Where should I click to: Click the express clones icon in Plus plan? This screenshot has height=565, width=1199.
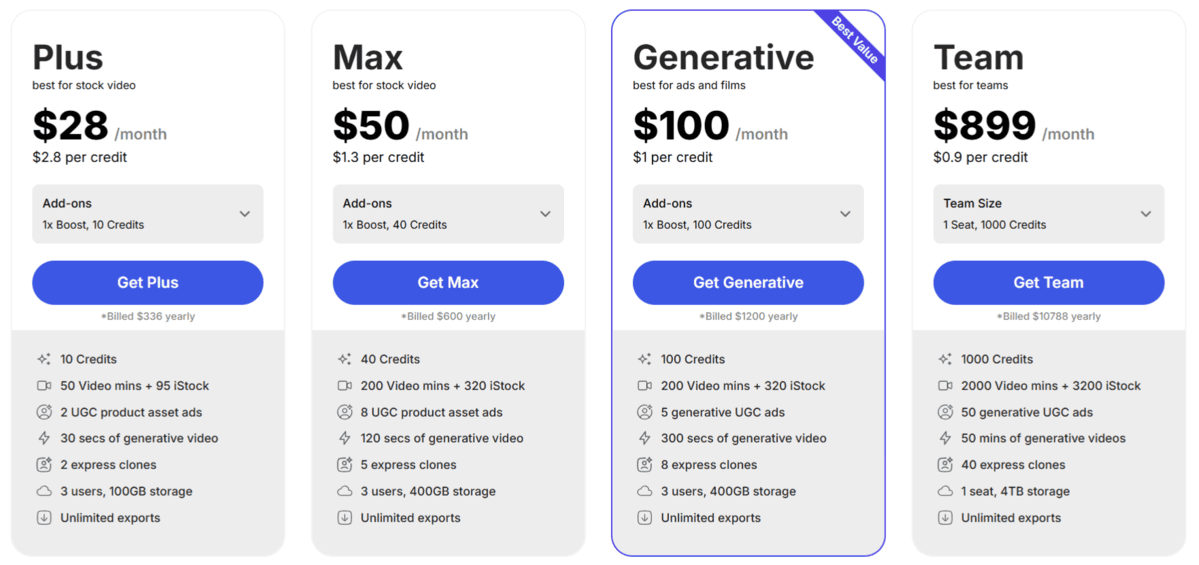[x=44, y=465]
